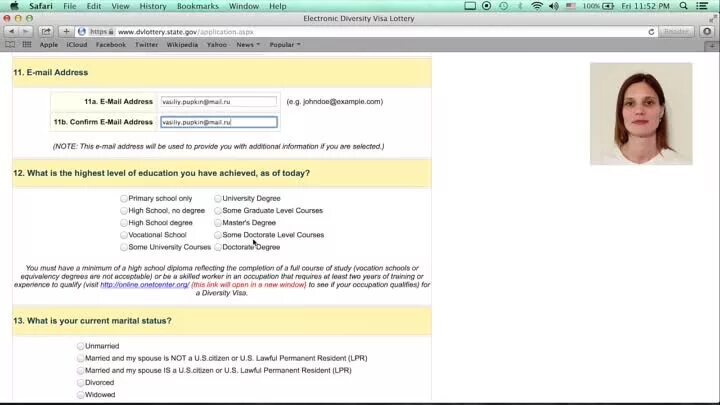This screenshot has width=720, height=405.
Task: Click the new tab plus at right
Action: point(712,45)
